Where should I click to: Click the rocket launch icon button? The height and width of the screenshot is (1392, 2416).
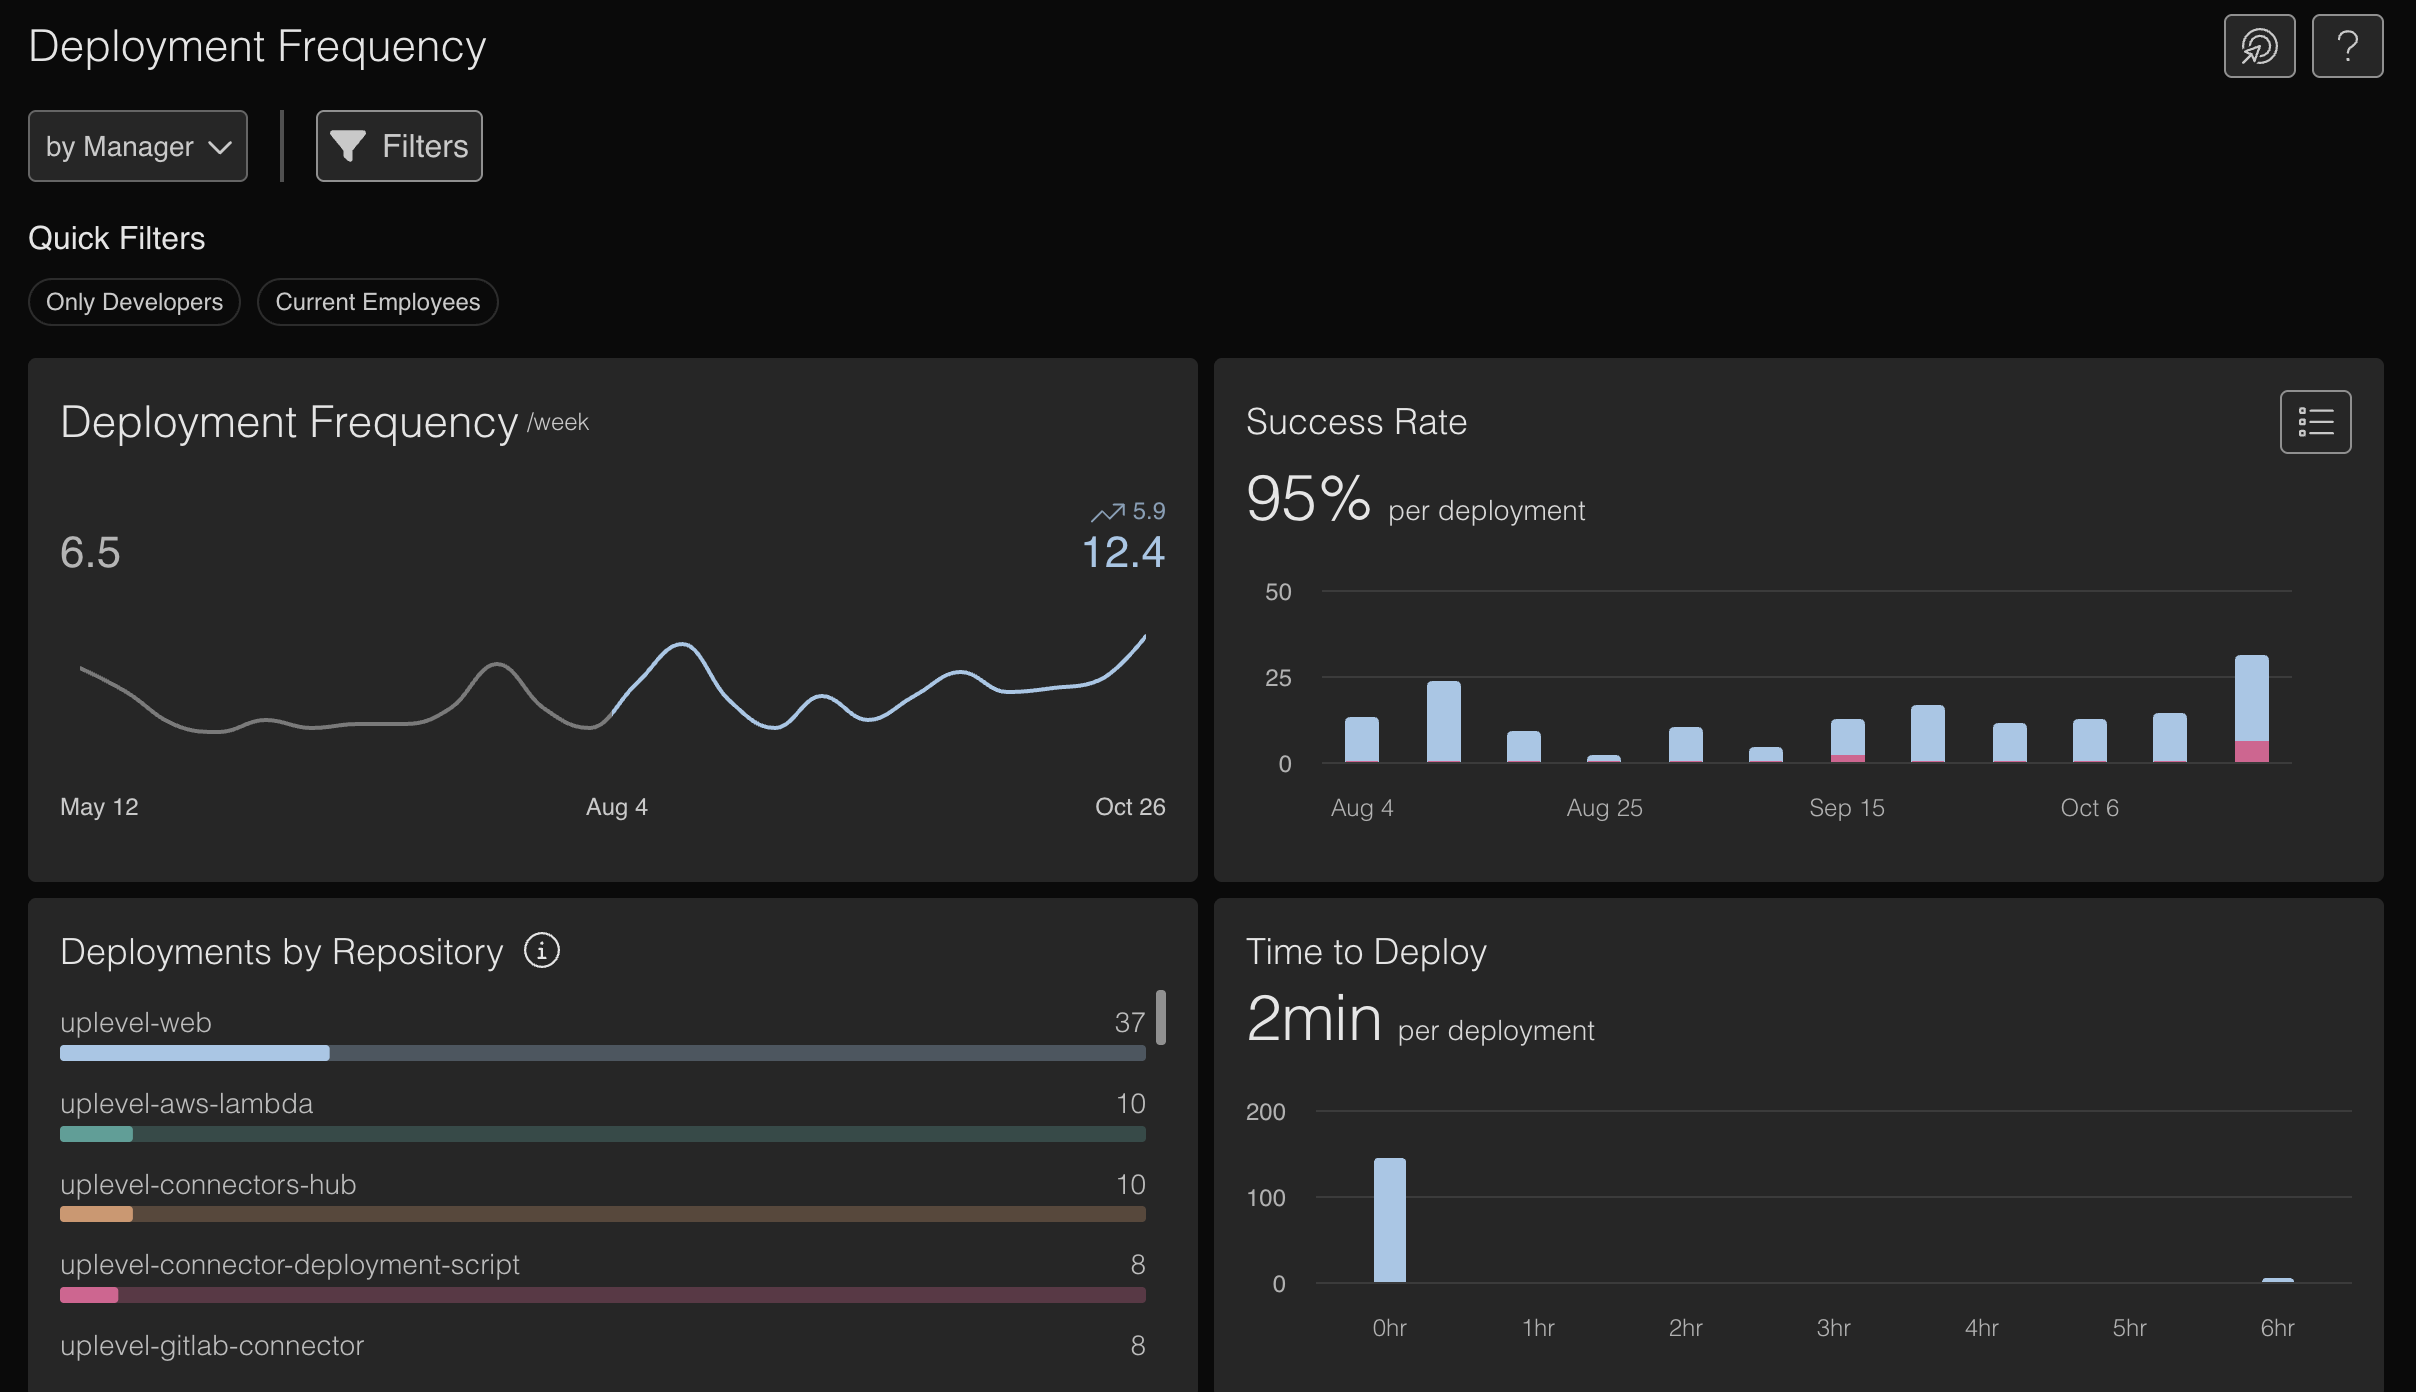coord(2258,46)
